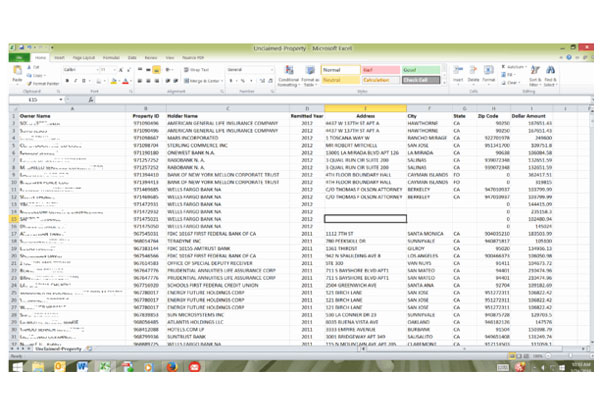Apply Comma Style format
The image size is (600, 400).
click(x=251, y=81)
